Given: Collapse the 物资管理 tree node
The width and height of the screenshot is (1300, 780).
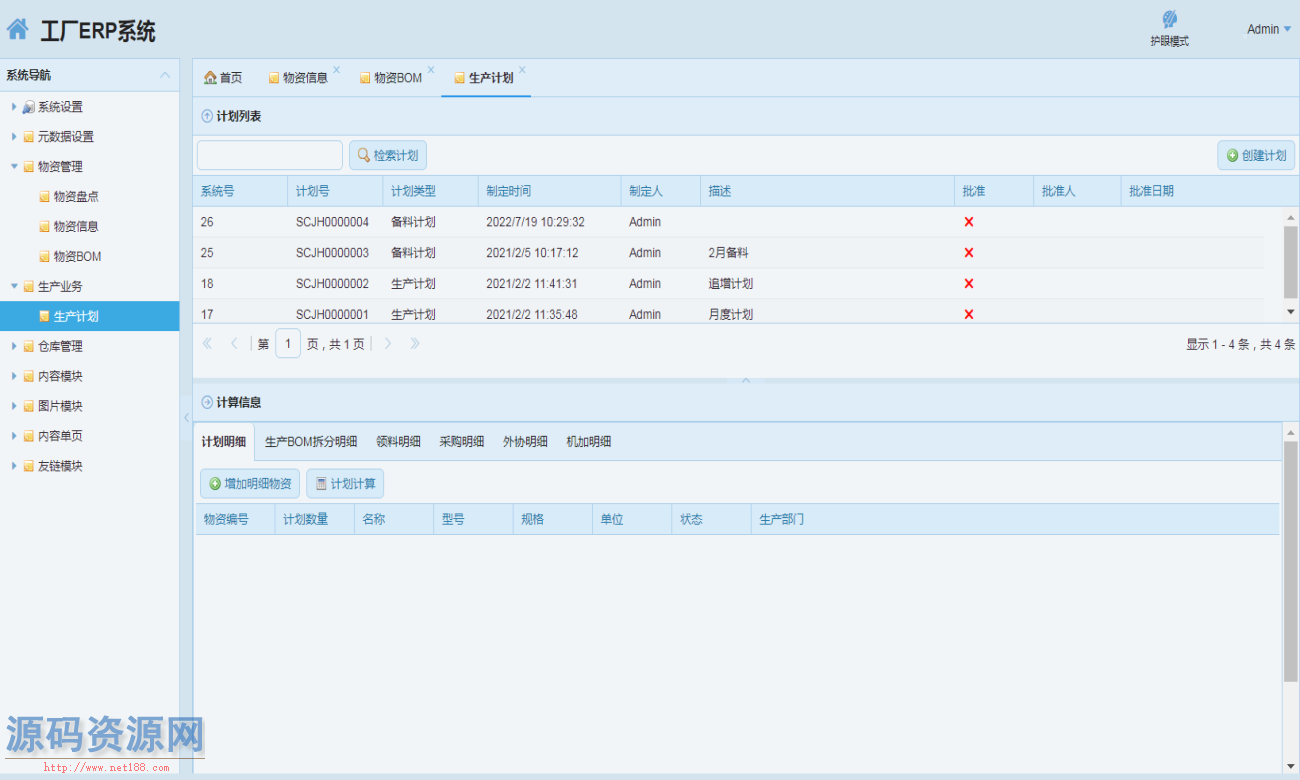Looking at the screenshot, I should click(14, 167).
